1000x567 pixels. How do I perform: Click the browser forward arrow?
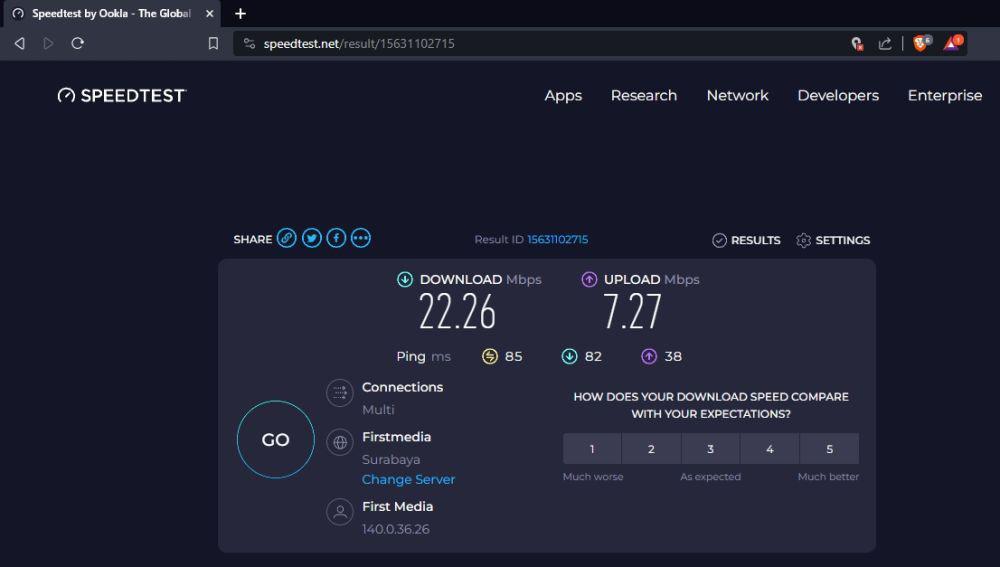(x=48, y=43)
